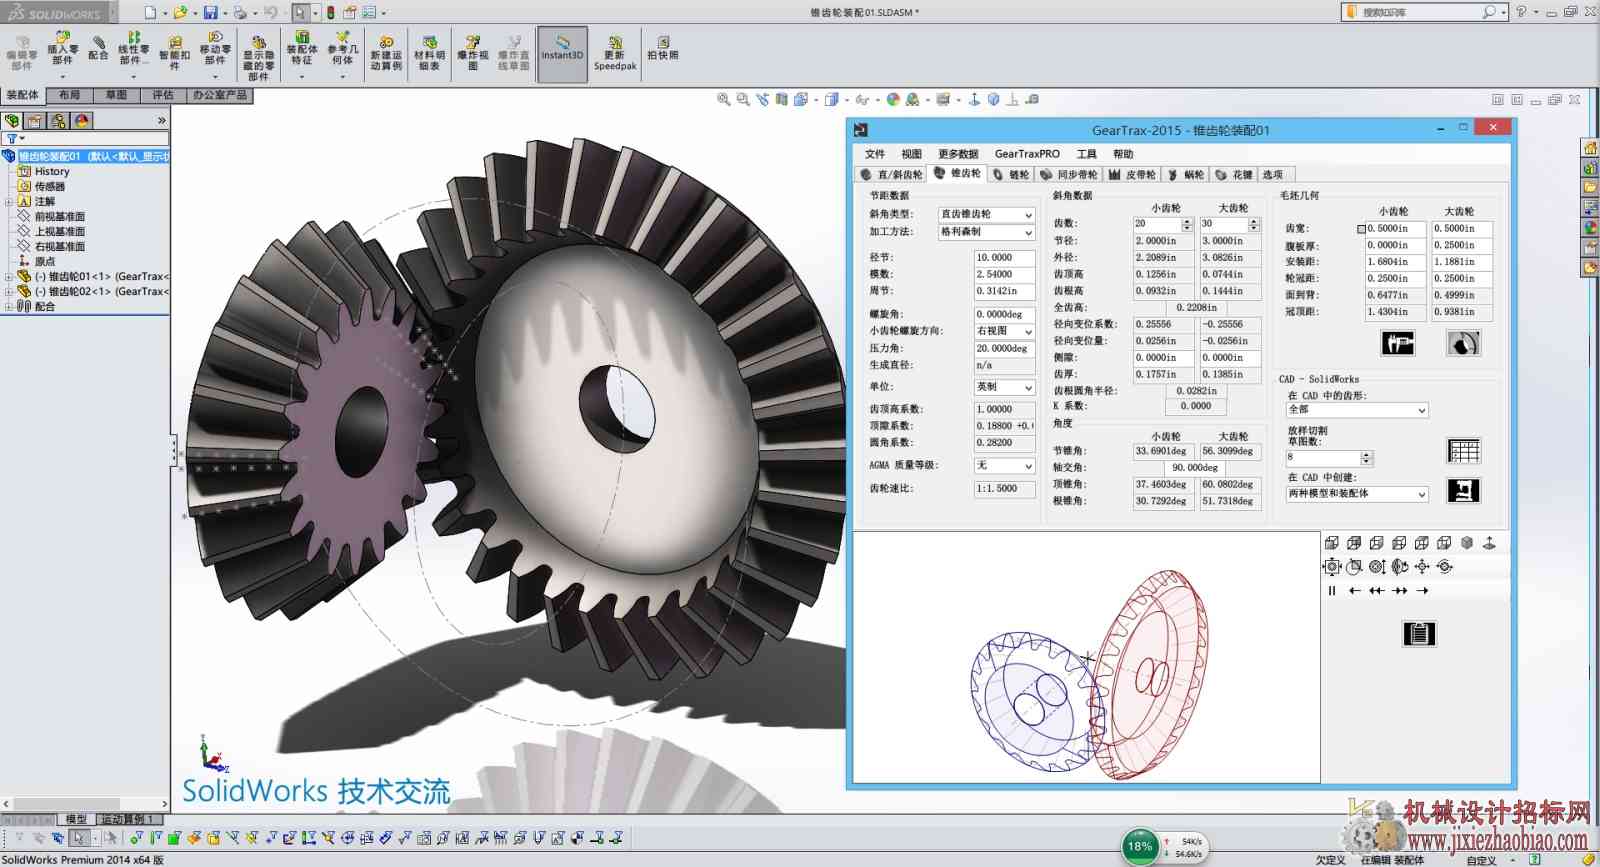Click the 压力角 field showing 20.0000deg
This screenshot has height=867, width=1600.
(1005, 349)
